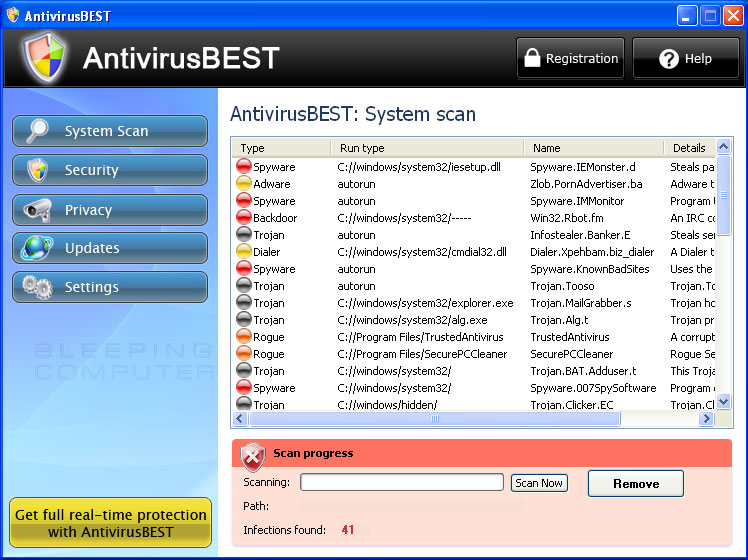The width and height of the screenshot is (748, 560).
Task: Click the camera icon beside Privacy
Action: coord(38,210)
